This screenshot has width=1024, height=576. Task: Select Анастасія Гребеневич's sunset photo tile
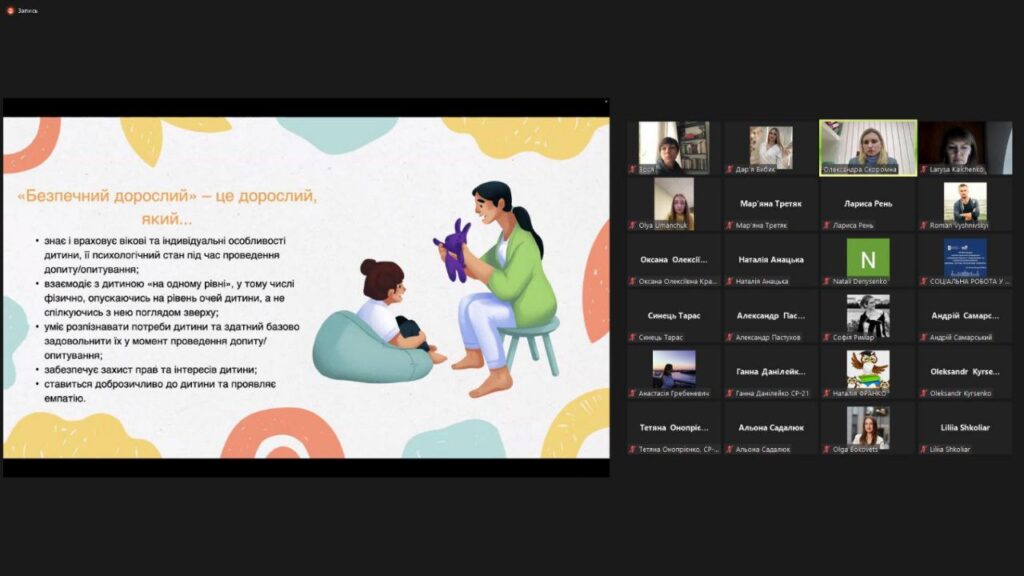click(674, 369)
